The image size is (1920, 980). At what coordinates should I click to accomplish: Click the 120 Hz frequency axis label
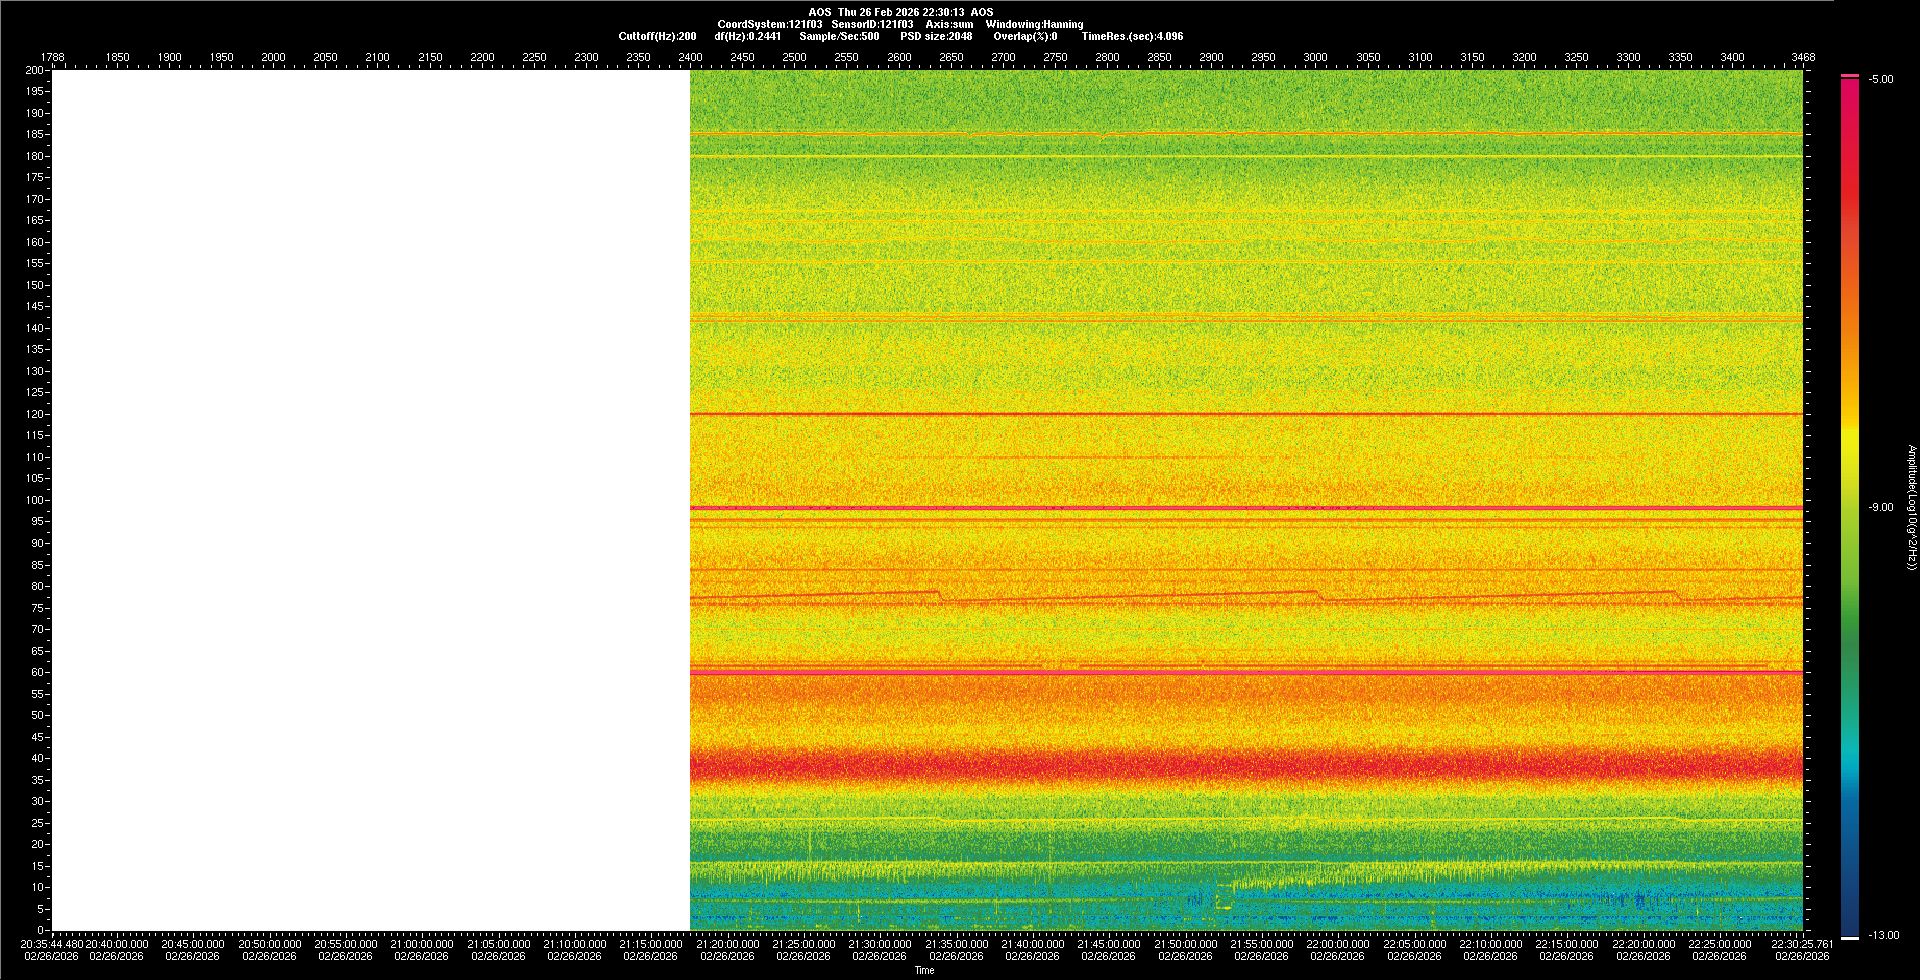[x=35, y=414]
